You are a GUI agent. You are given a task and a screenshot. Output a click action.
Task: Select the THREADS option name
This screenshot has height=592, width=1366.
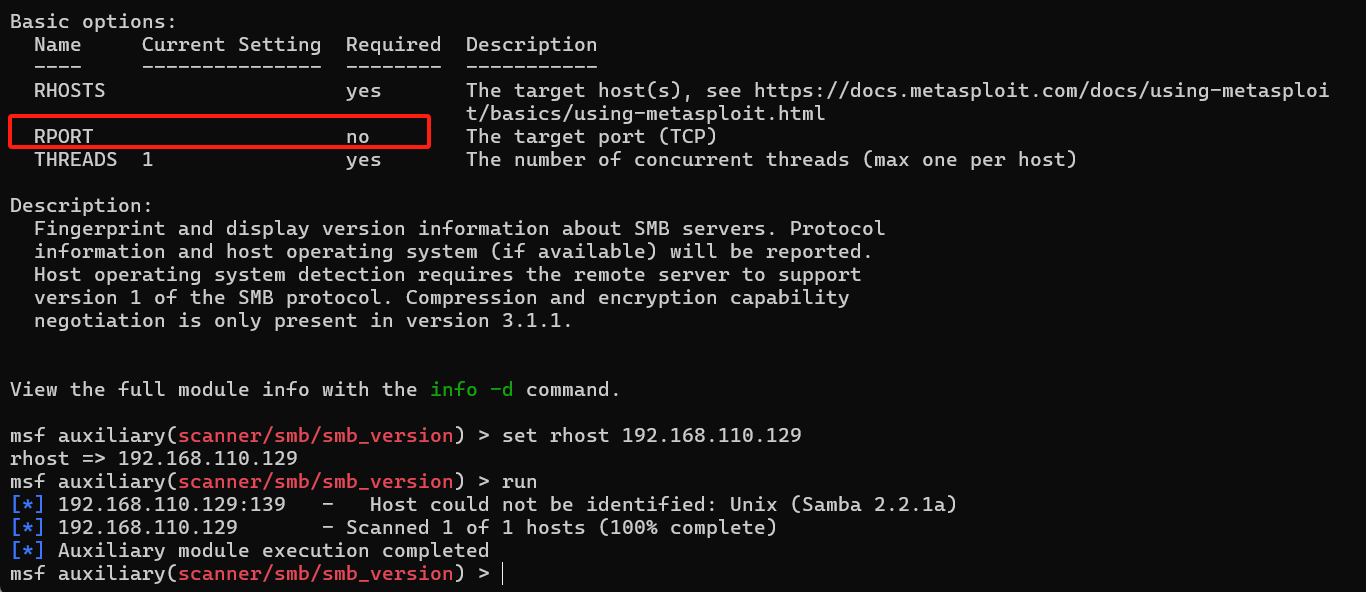coord(75,159)
